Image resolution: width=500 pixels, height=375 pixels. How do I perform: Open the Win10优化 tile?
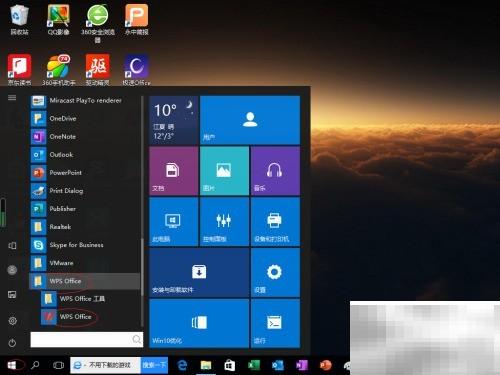tap(199, 323)
